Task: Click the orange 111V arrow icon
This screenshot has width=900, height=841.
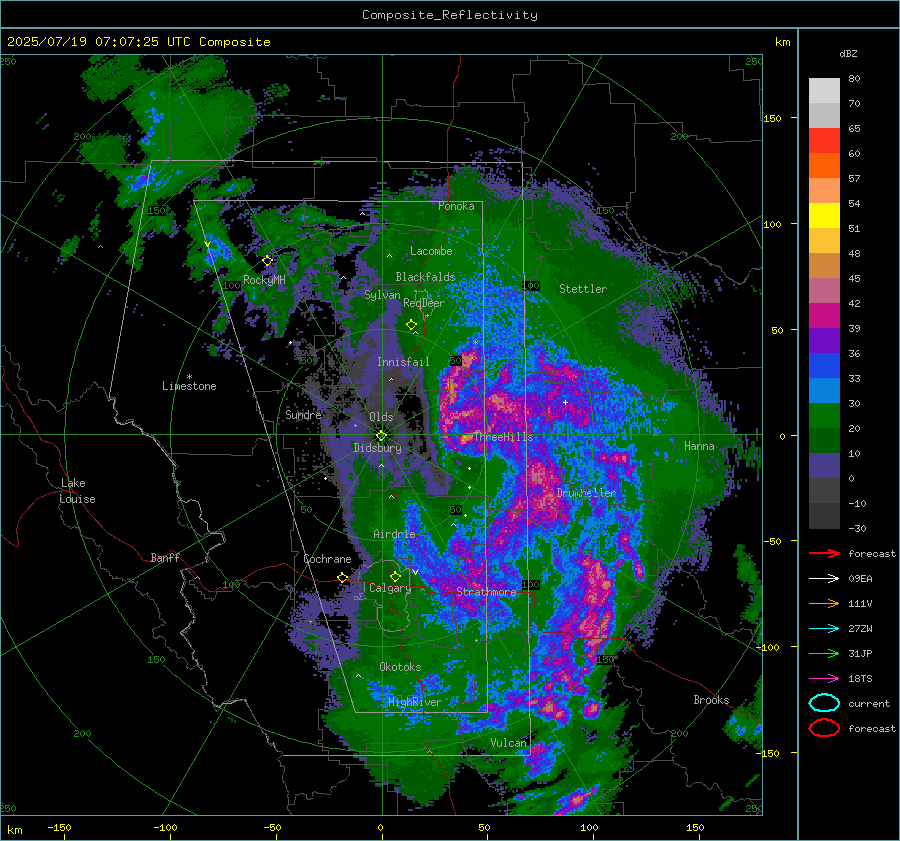Action: click(824, 603)
